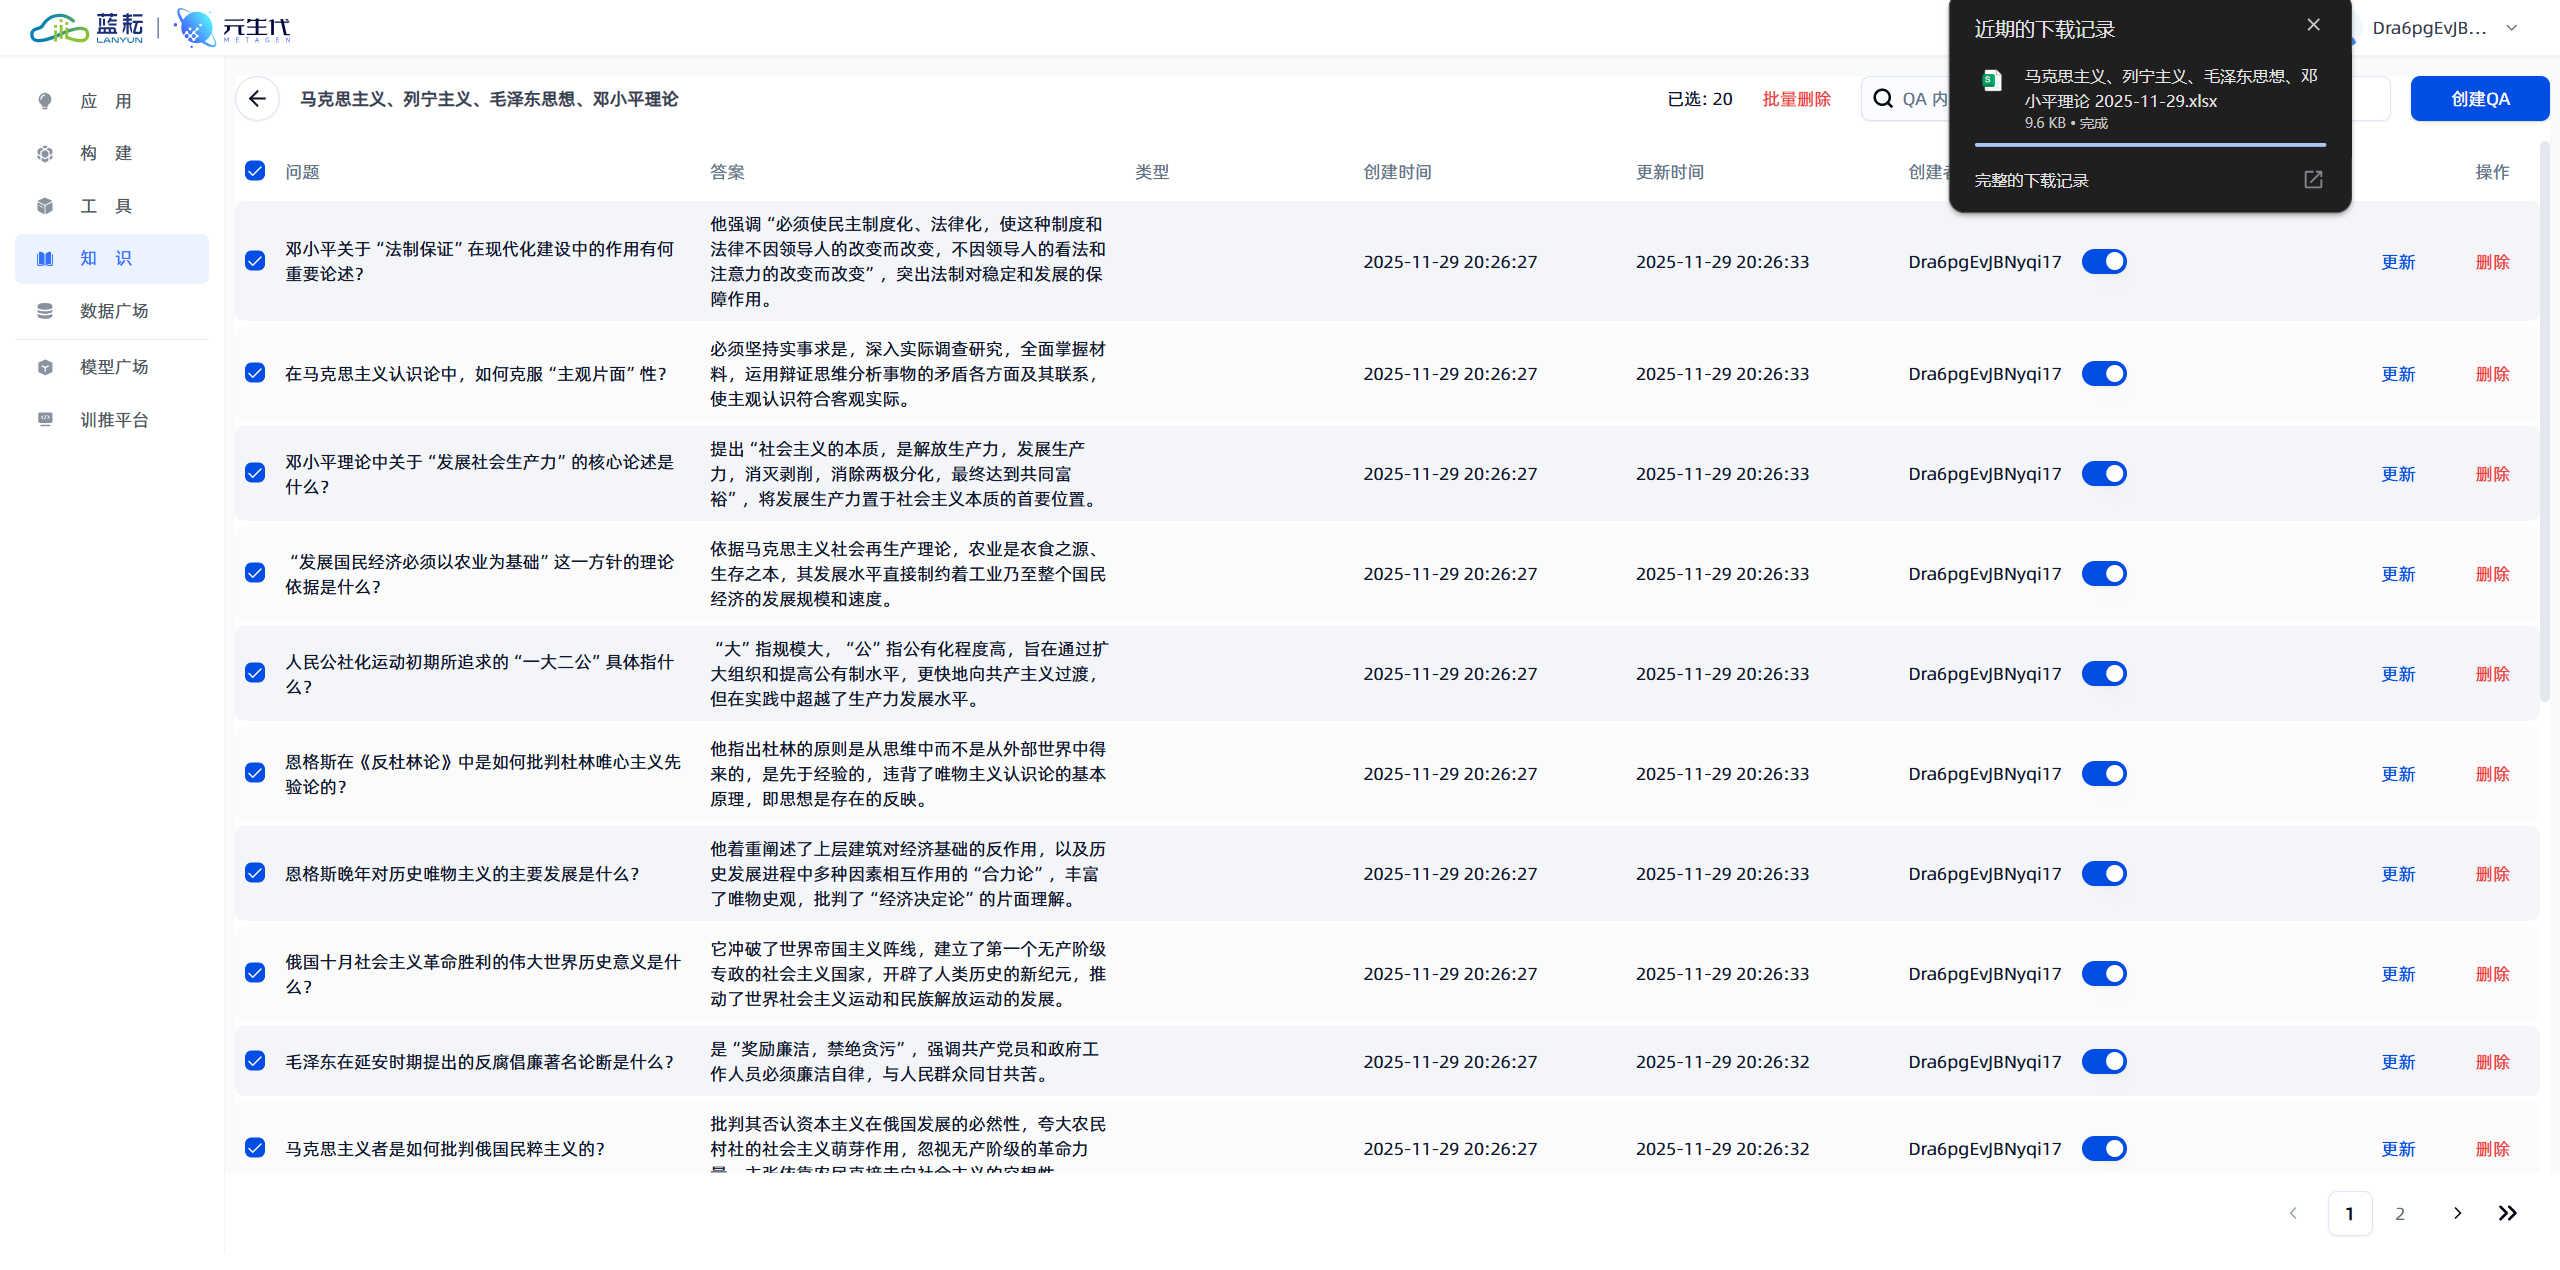Click the downloaded xlsx file icon
This screenshot has width=2560, height=1270.
pos(1992,81)
